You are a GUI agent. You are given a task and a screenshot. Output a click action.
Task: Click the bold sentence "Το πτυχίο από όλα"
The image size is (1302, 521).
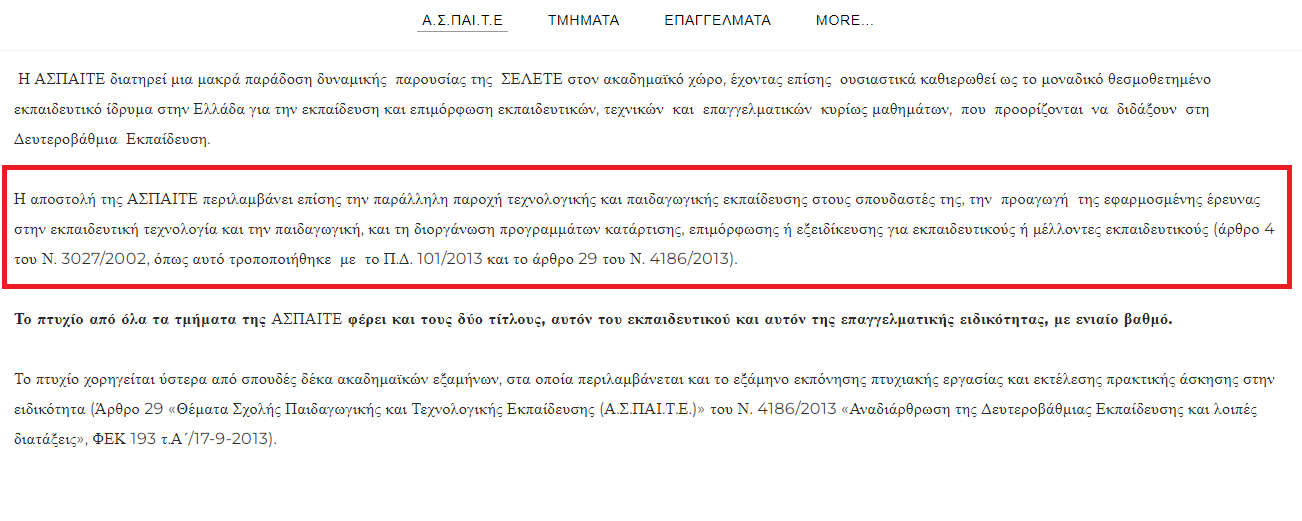pos(593,319)
